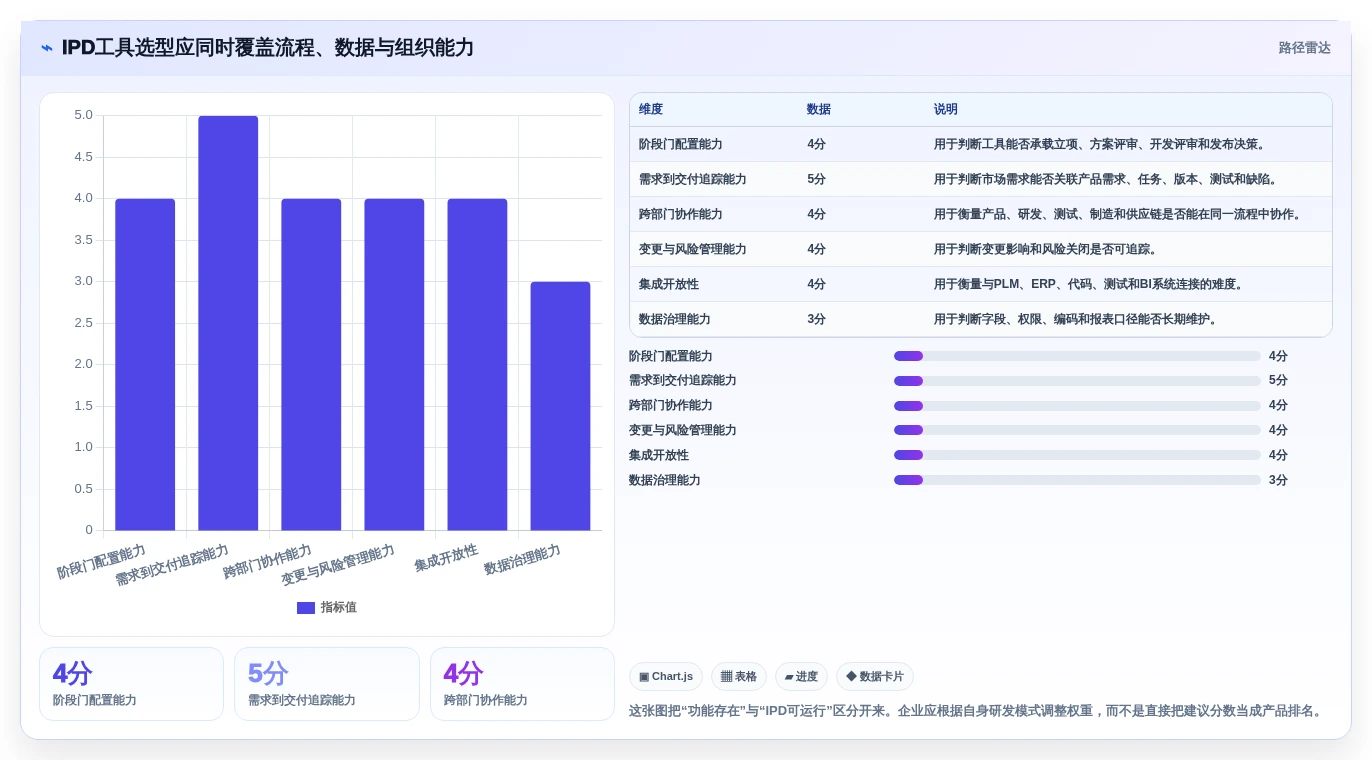1372x760 pixels.
Task: Click the lightning icon beside the title
Action: [x=47, y=48]
